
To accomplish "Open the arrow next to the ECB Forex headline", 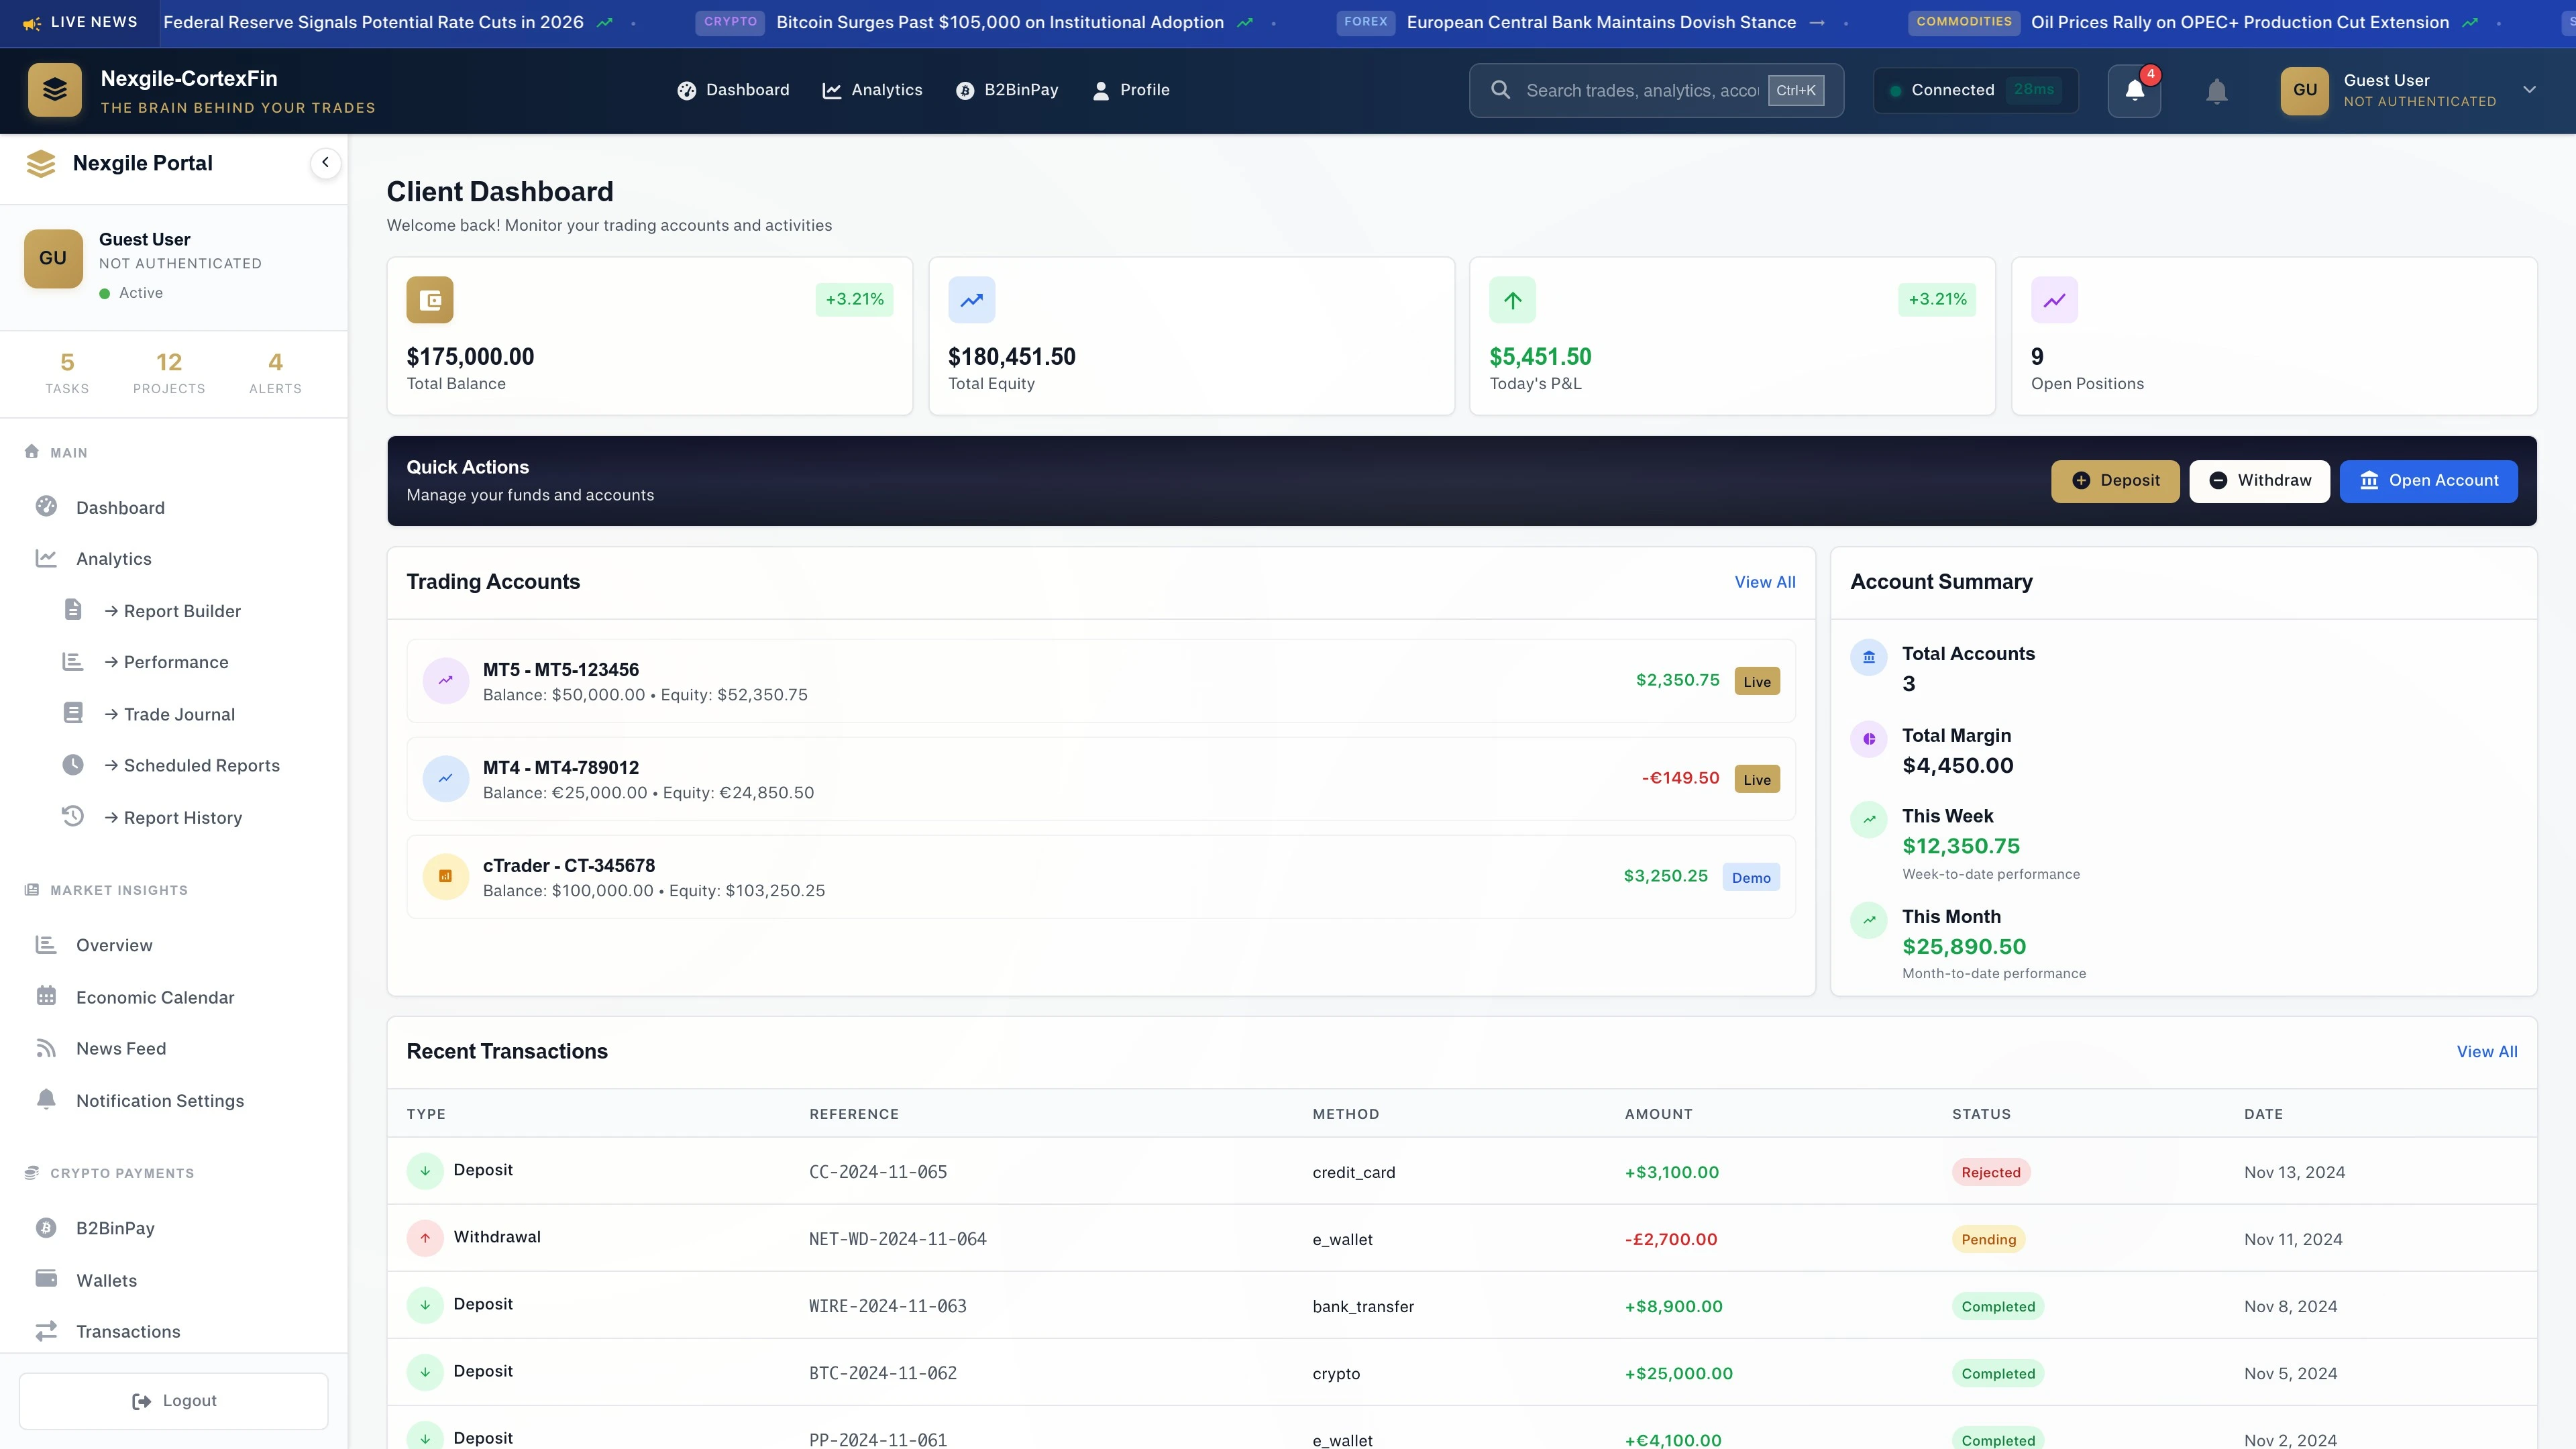I will (x=1816, y=22).
